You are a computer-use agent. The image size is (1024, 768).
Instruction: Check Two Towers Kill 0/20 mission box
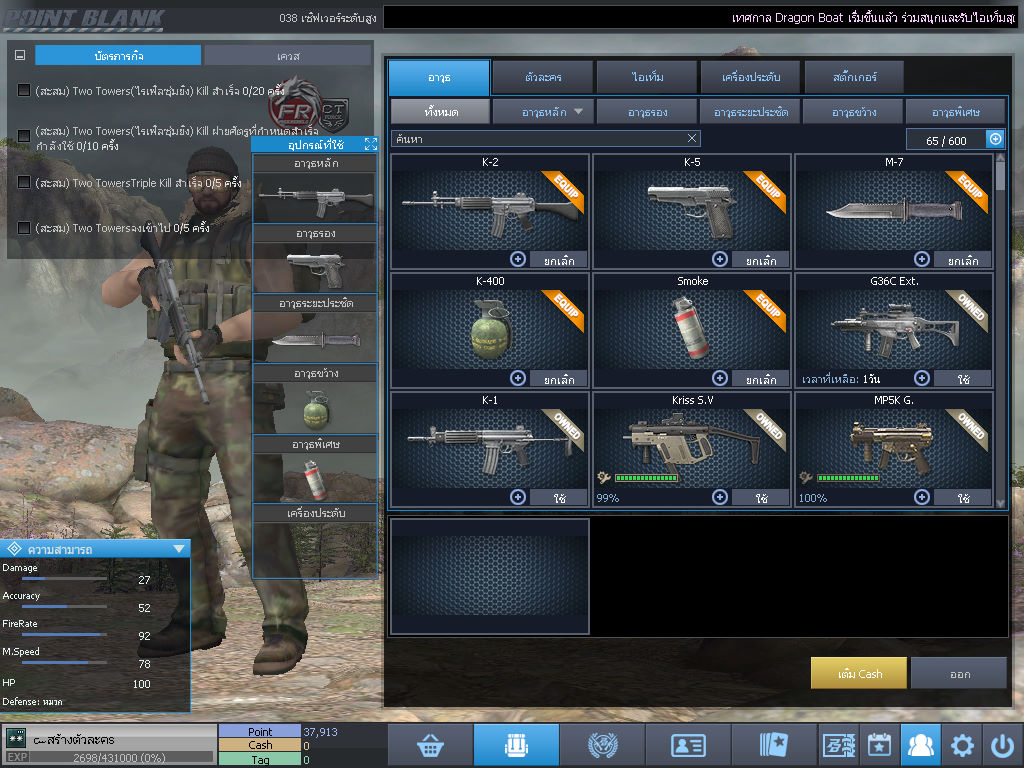coord(24,90)
